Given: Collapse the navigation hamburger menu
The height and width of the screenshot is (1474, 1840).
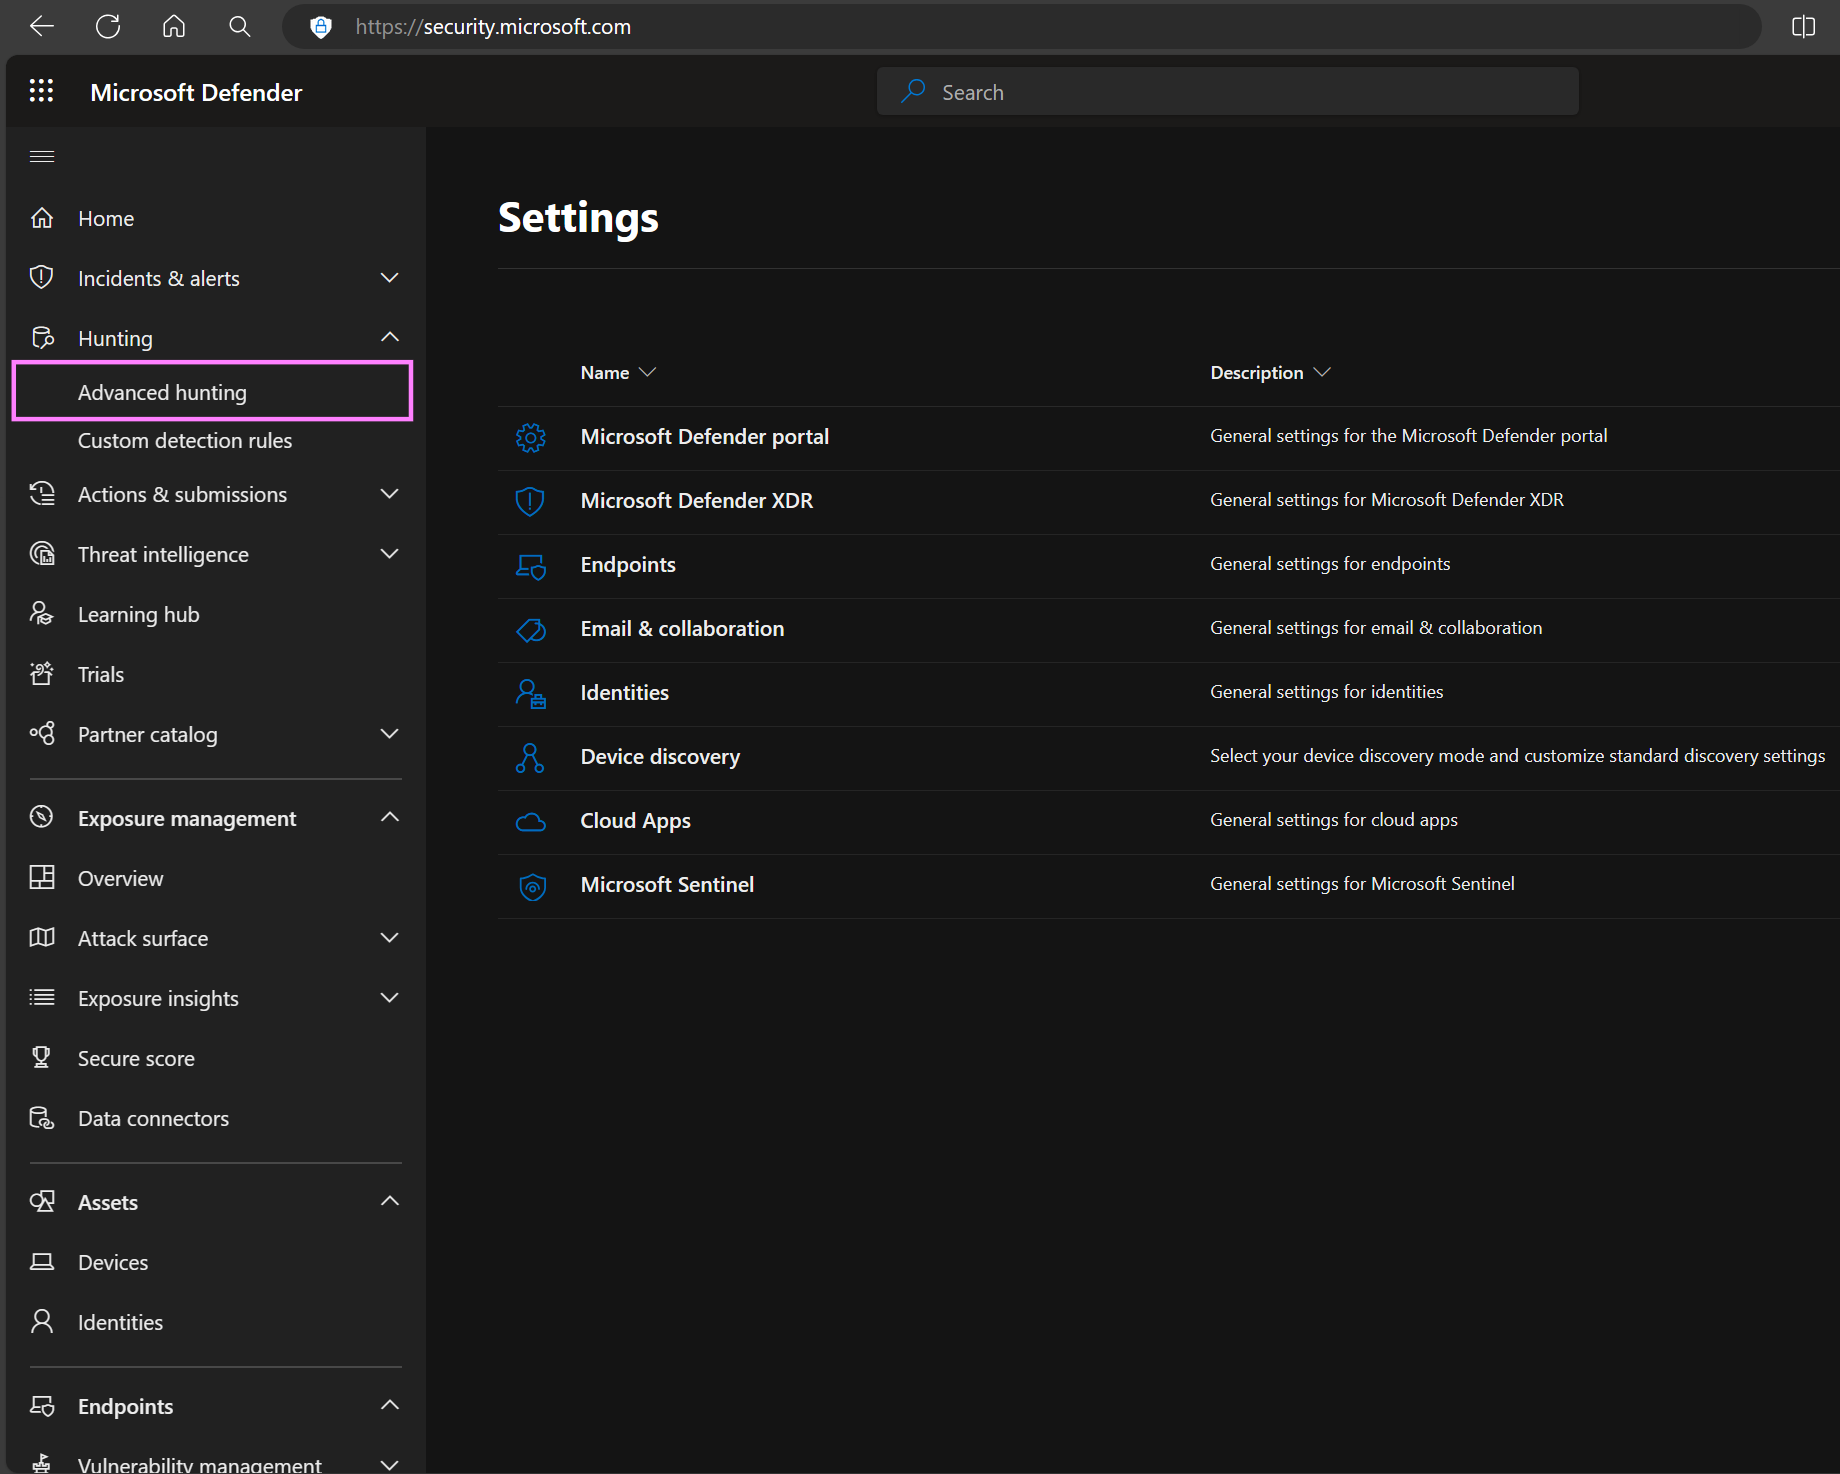Looking at the screenshot, I should (x=42, y=156).
